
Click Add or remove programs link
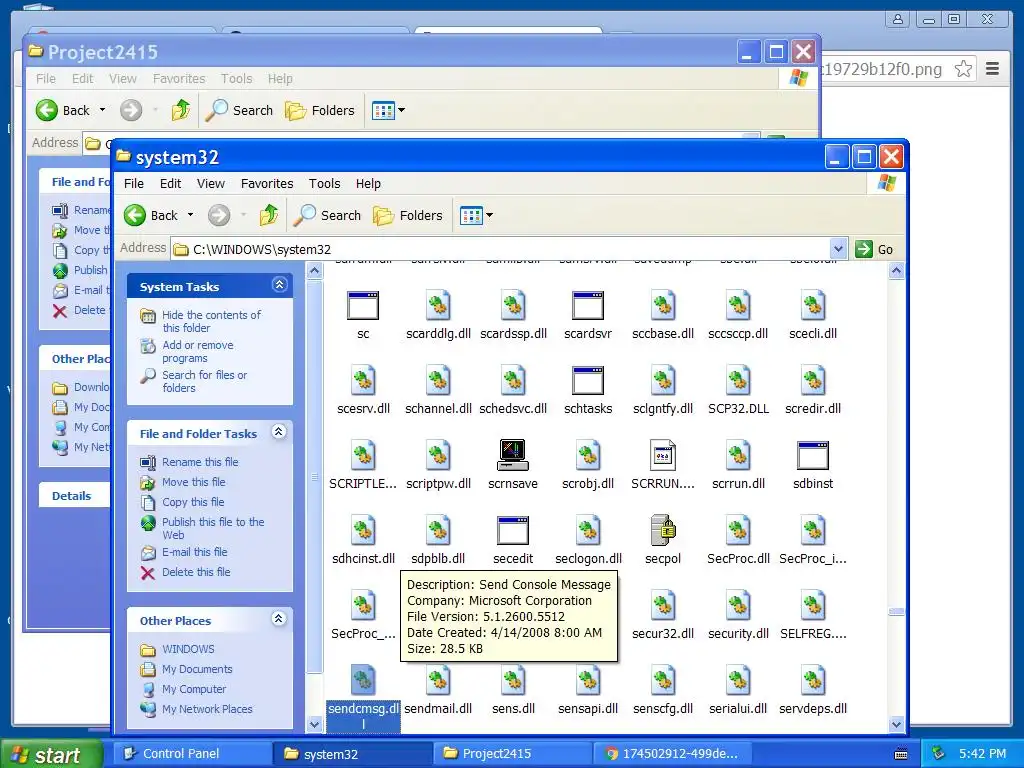pyautogui.click(x=198, y=351)
